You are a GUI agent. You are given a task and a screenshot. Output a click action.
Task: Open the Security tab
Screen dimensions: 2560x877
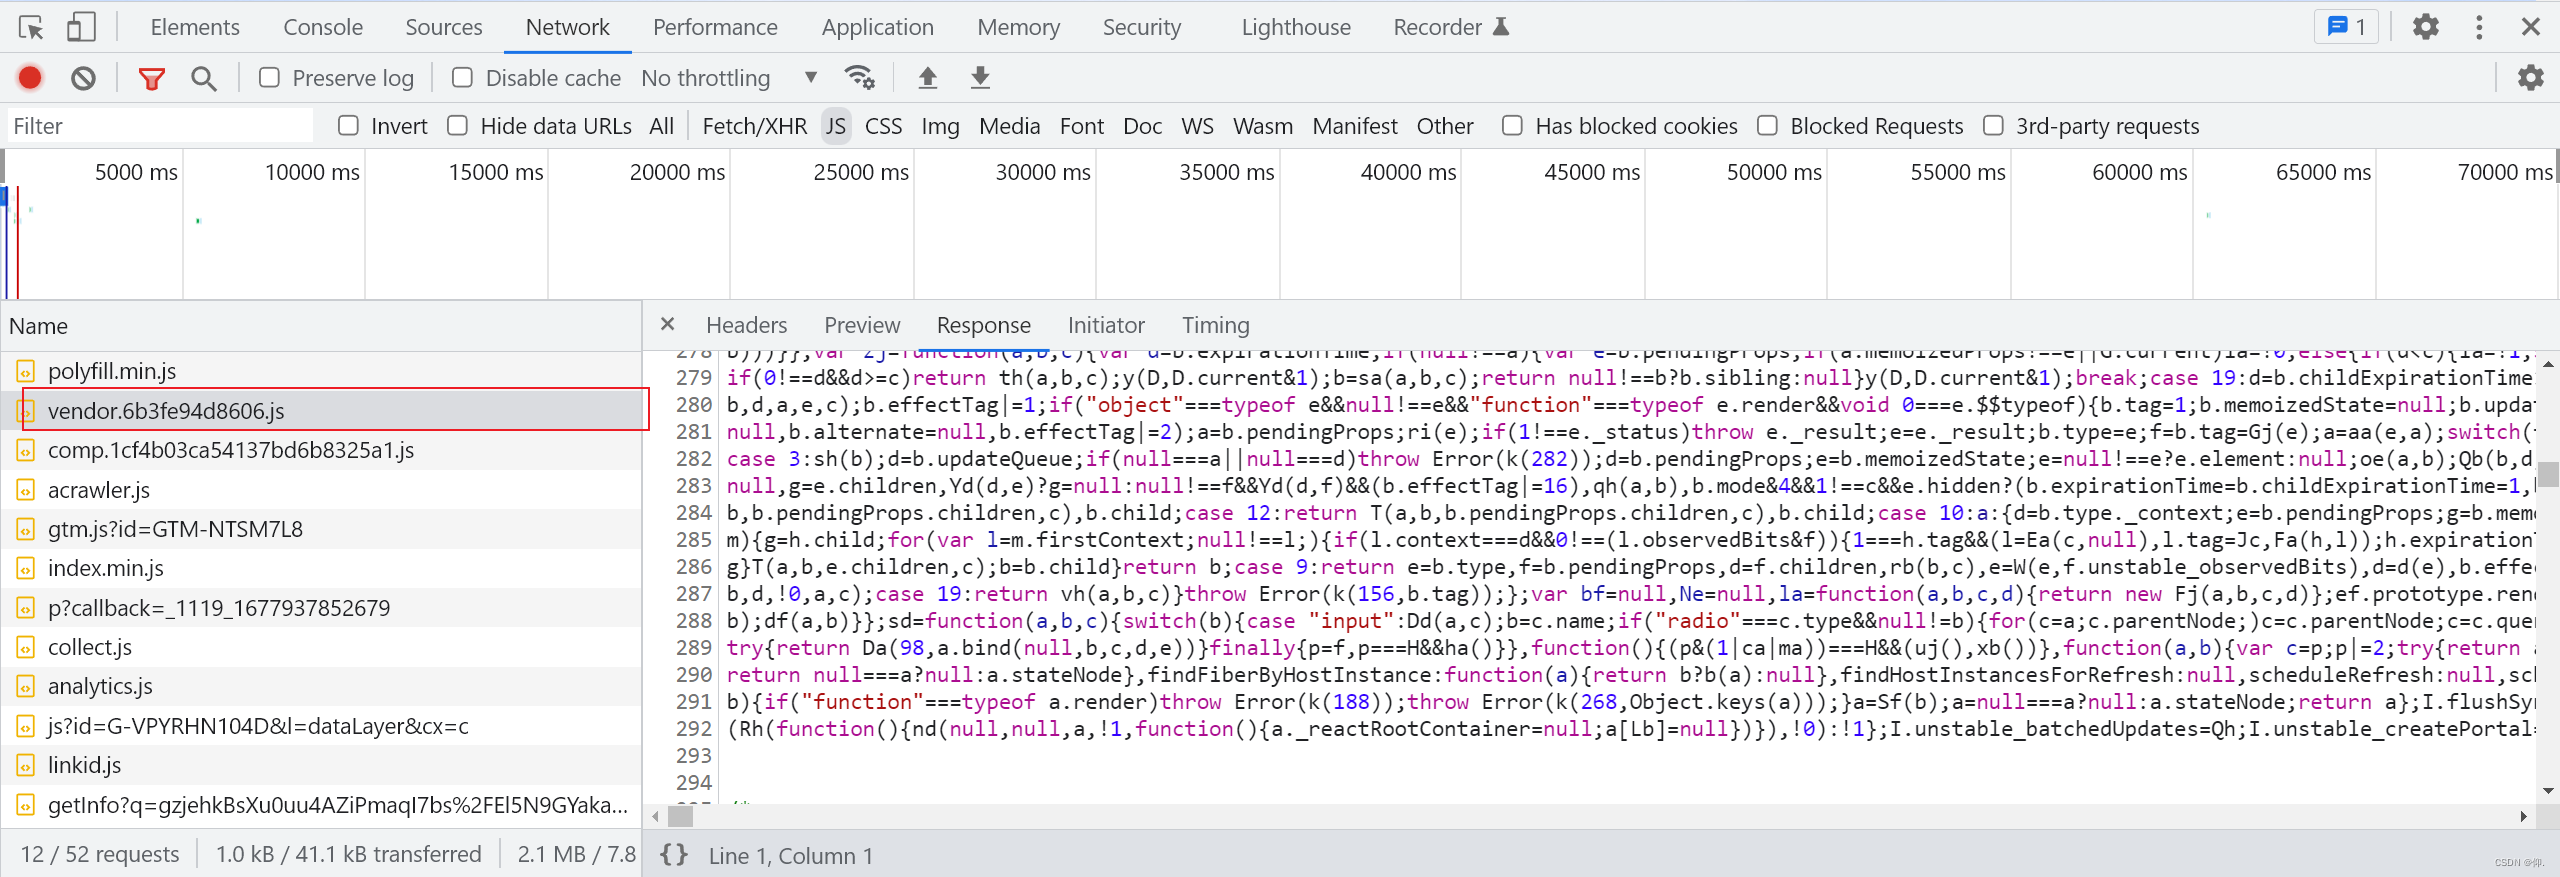coord(1142,27)
